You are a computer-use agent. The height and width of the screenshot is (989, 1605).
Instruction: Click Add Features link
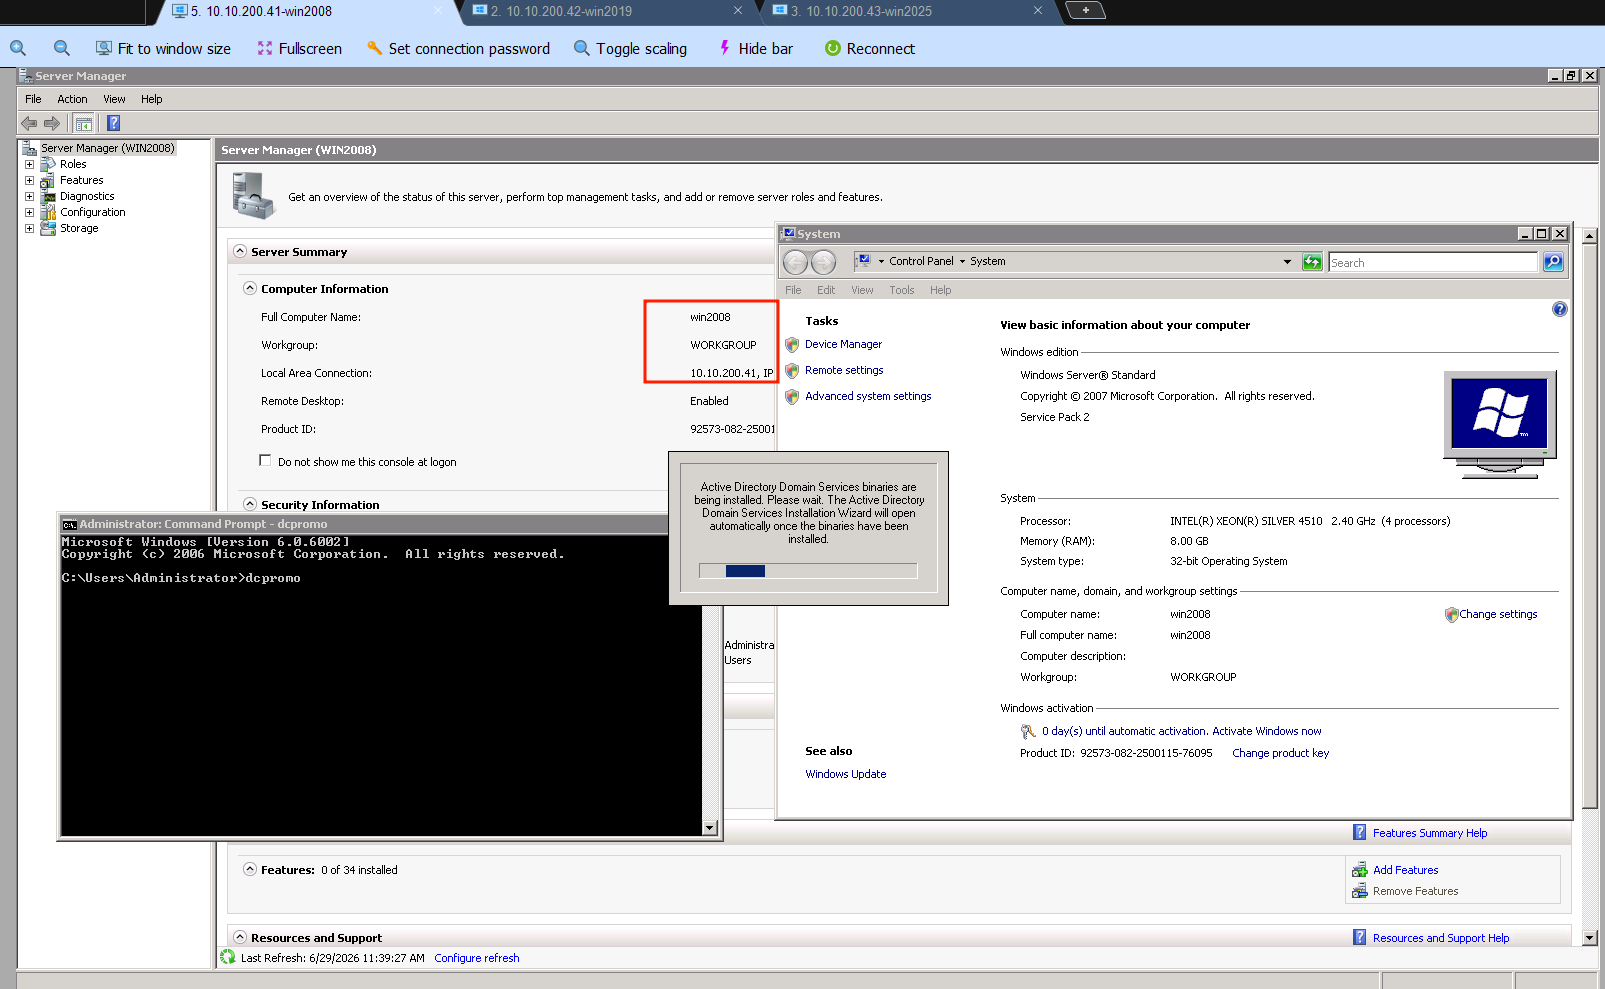click(x=1405, y=870)
